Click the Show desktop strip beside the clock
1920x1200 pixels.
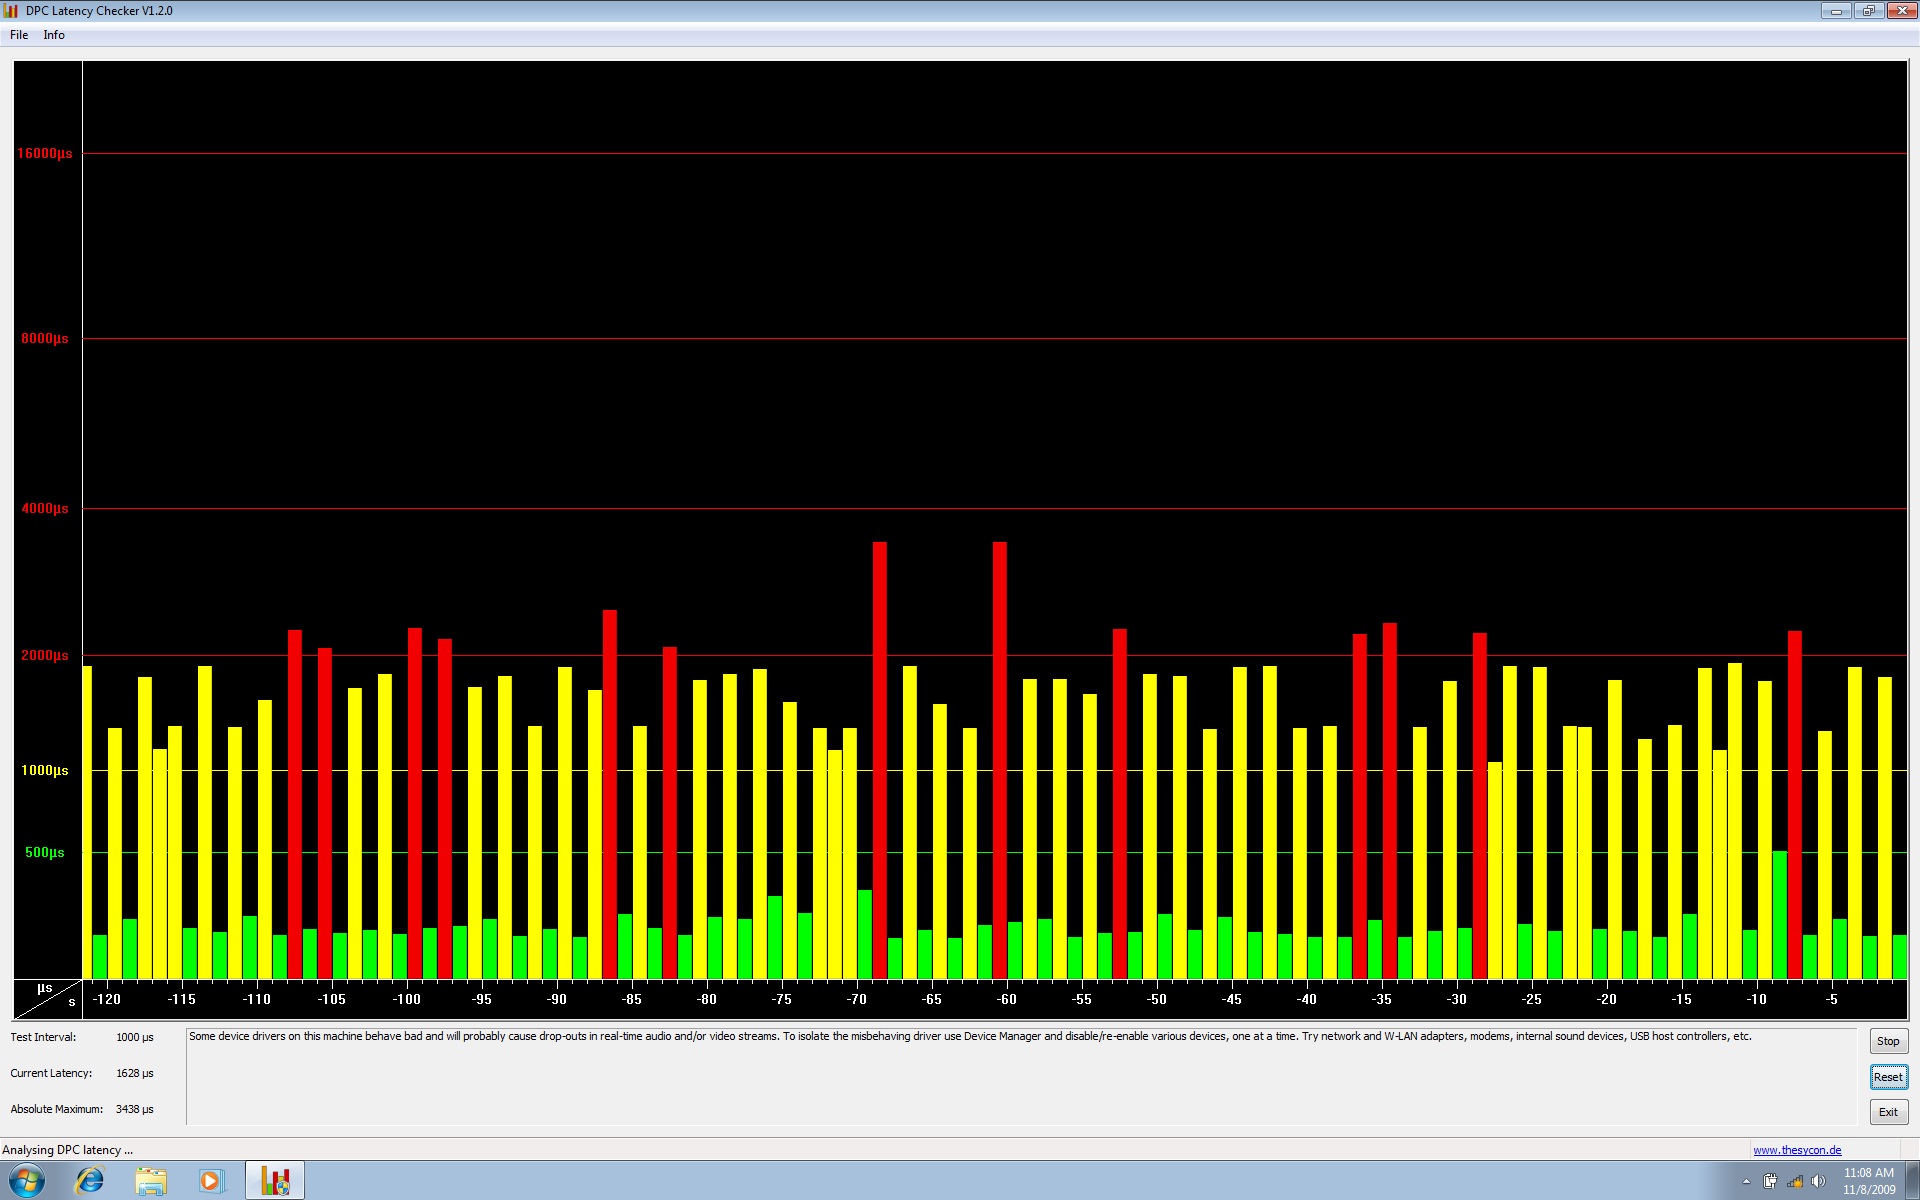1912,1181
